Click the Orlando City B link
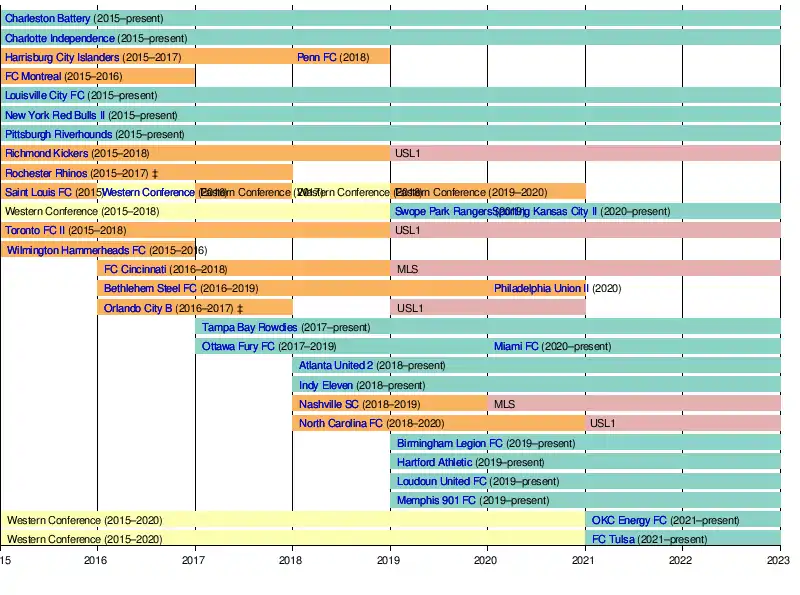The image size is (800, 595). tap(138, 308)
